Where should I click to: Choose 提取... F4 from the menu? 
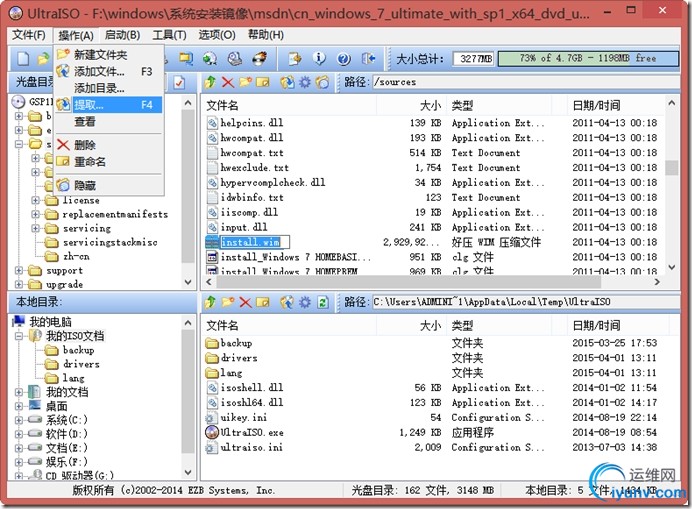(x=109, y=105)
